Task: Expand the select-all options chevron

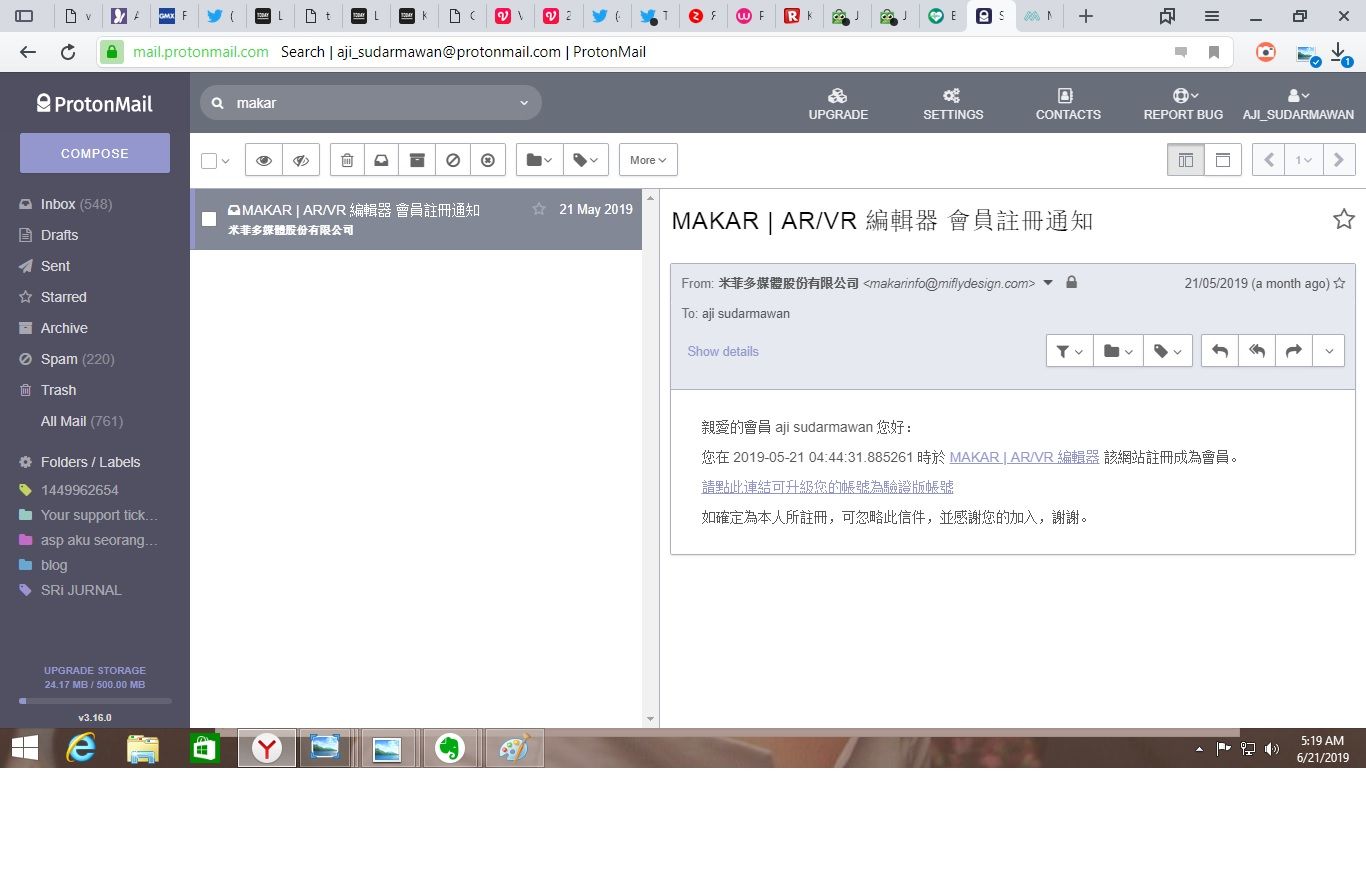Action: pyautogui.click(x=226, y=161)
